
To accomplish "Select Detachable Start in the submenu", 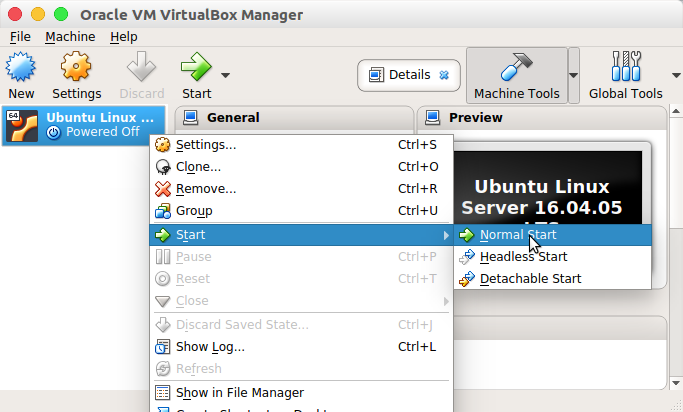I will point(552,279).
